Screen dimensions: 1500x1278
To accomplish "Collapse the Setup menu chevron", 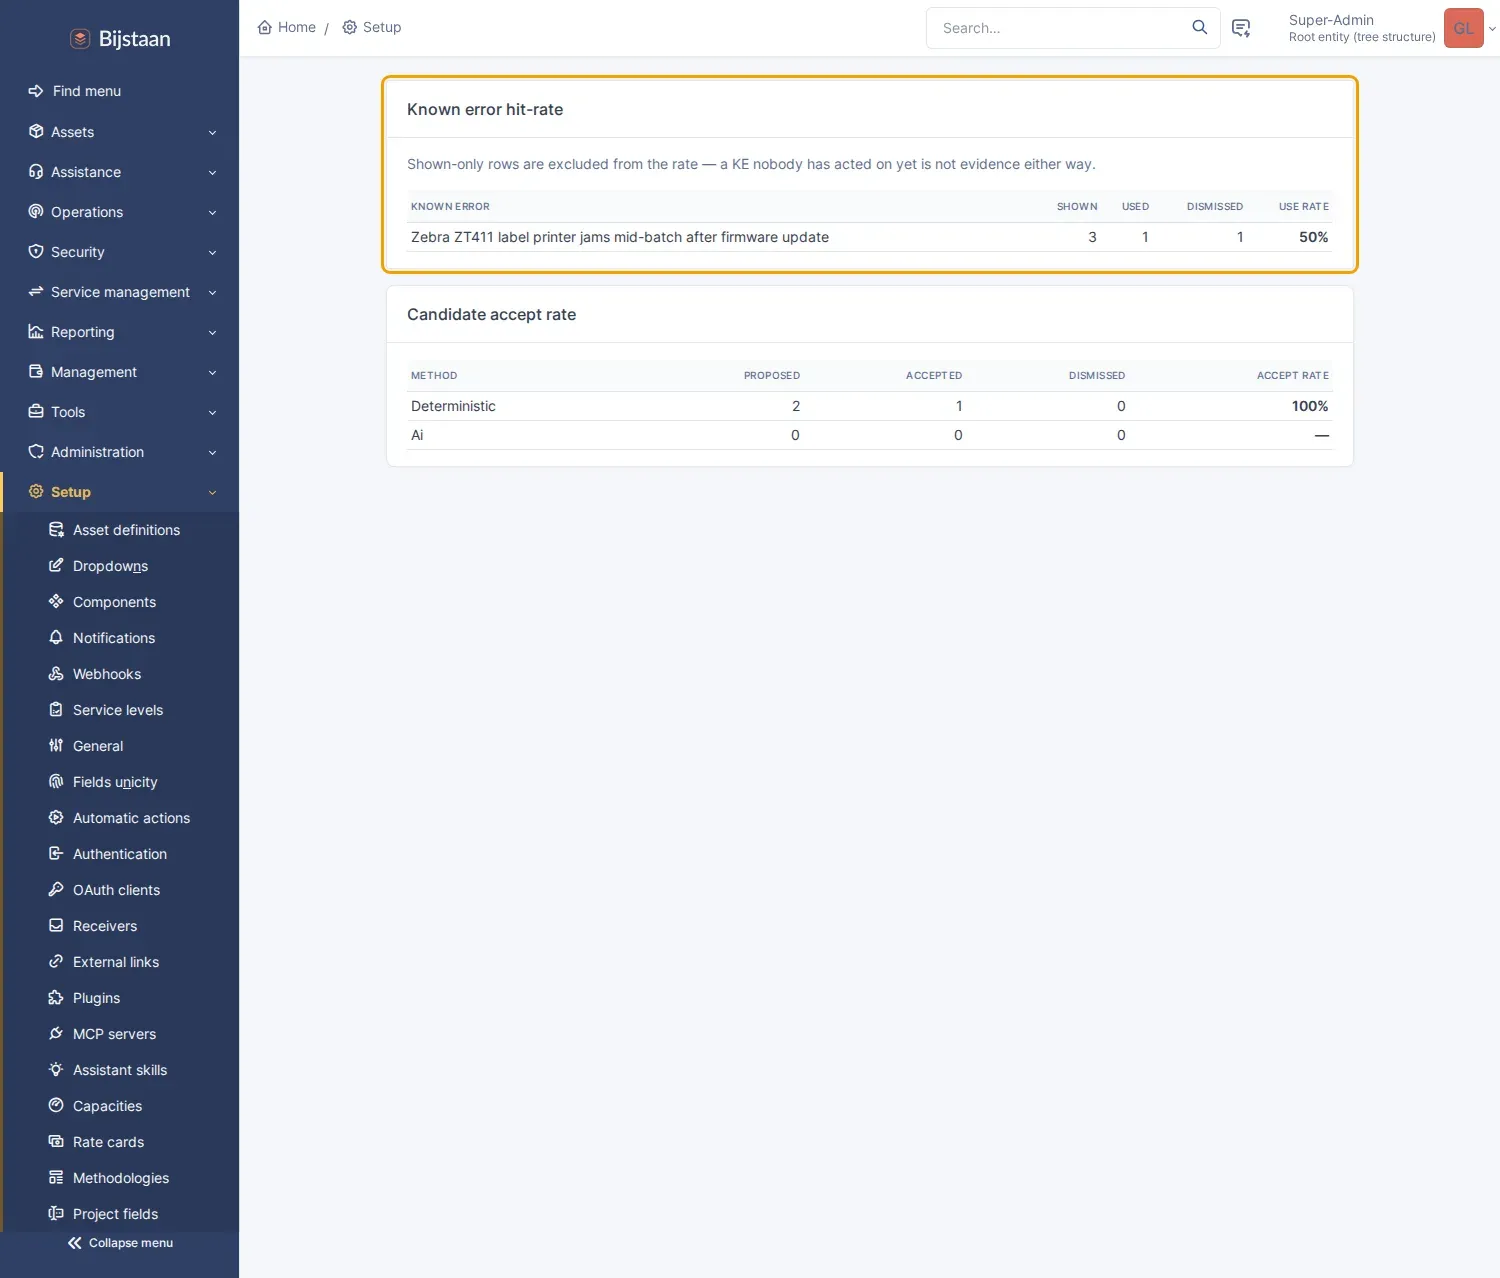I will [212, 492].
